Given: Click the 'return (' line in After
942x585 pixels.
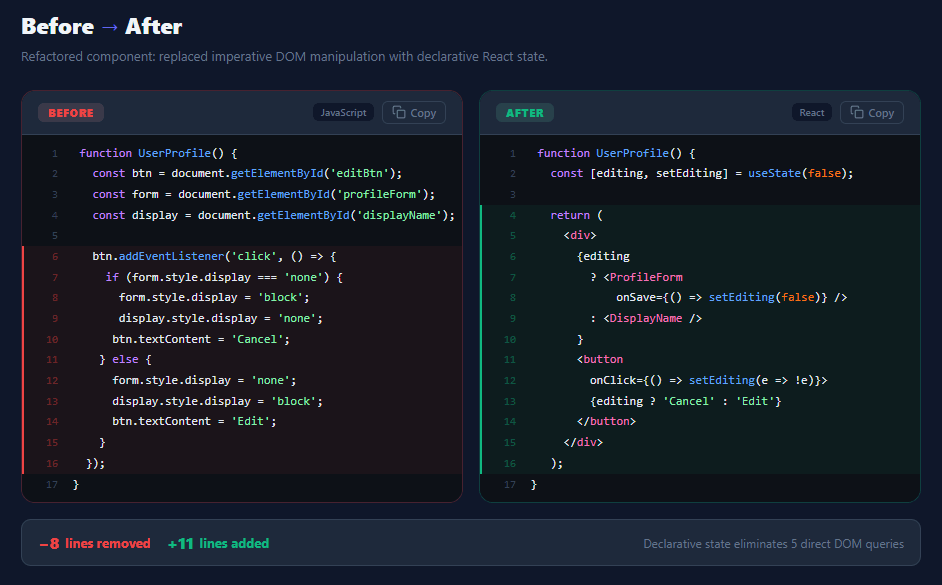Looking at the screenshot, I should pos(700,215).
